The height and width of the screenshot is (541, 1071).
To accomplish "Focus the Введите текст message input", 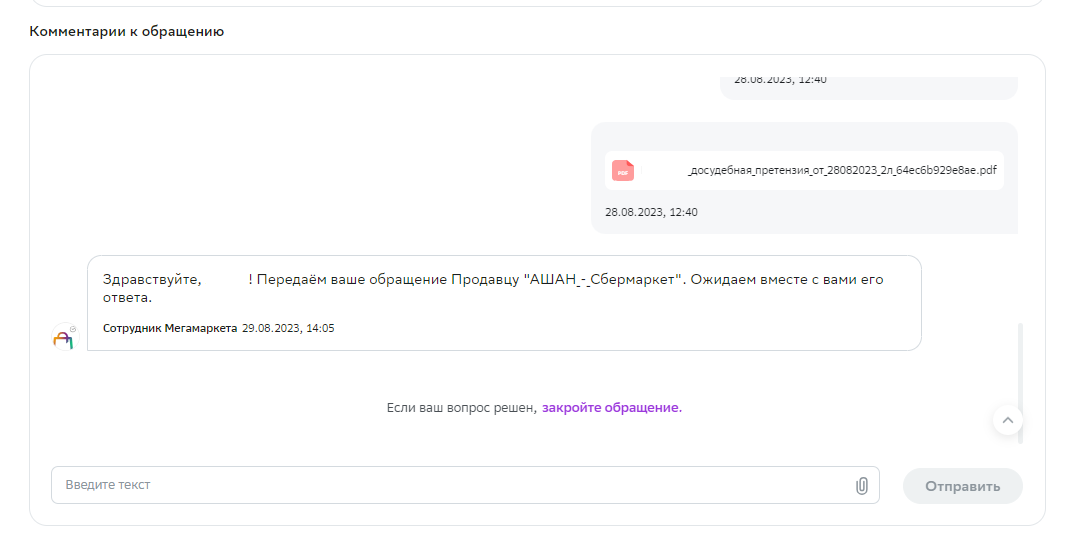I will pos(465,485).
